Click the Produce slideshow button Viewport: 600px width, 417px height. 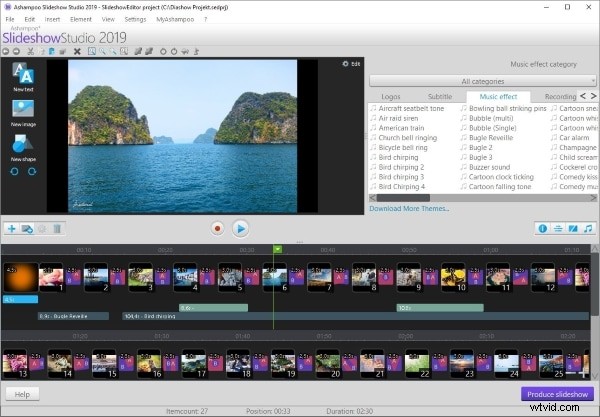pyautogui.click(x=557, y=394)
